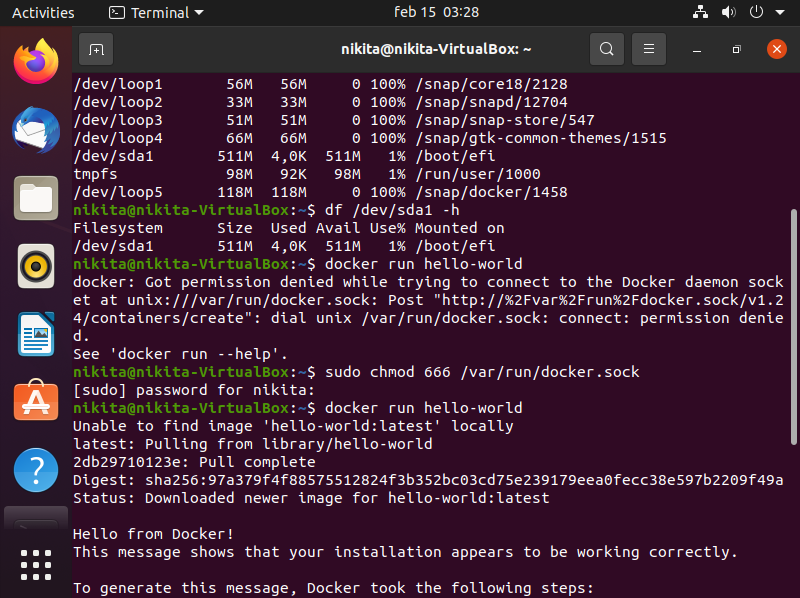Open the Terminal app menu dropdown
The width and height of the screenshot is (800, 598).
coord(156,13)
